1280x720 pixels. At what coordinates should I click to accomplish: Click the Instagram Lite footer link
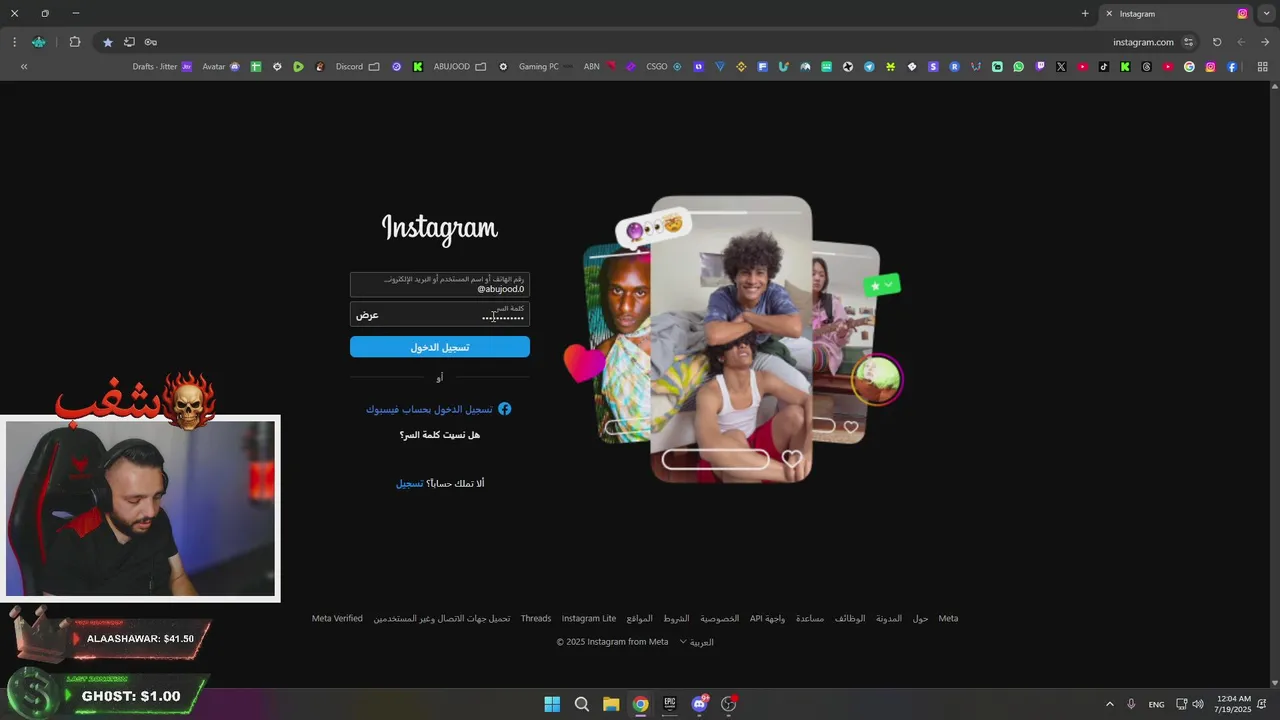(589, 618)
